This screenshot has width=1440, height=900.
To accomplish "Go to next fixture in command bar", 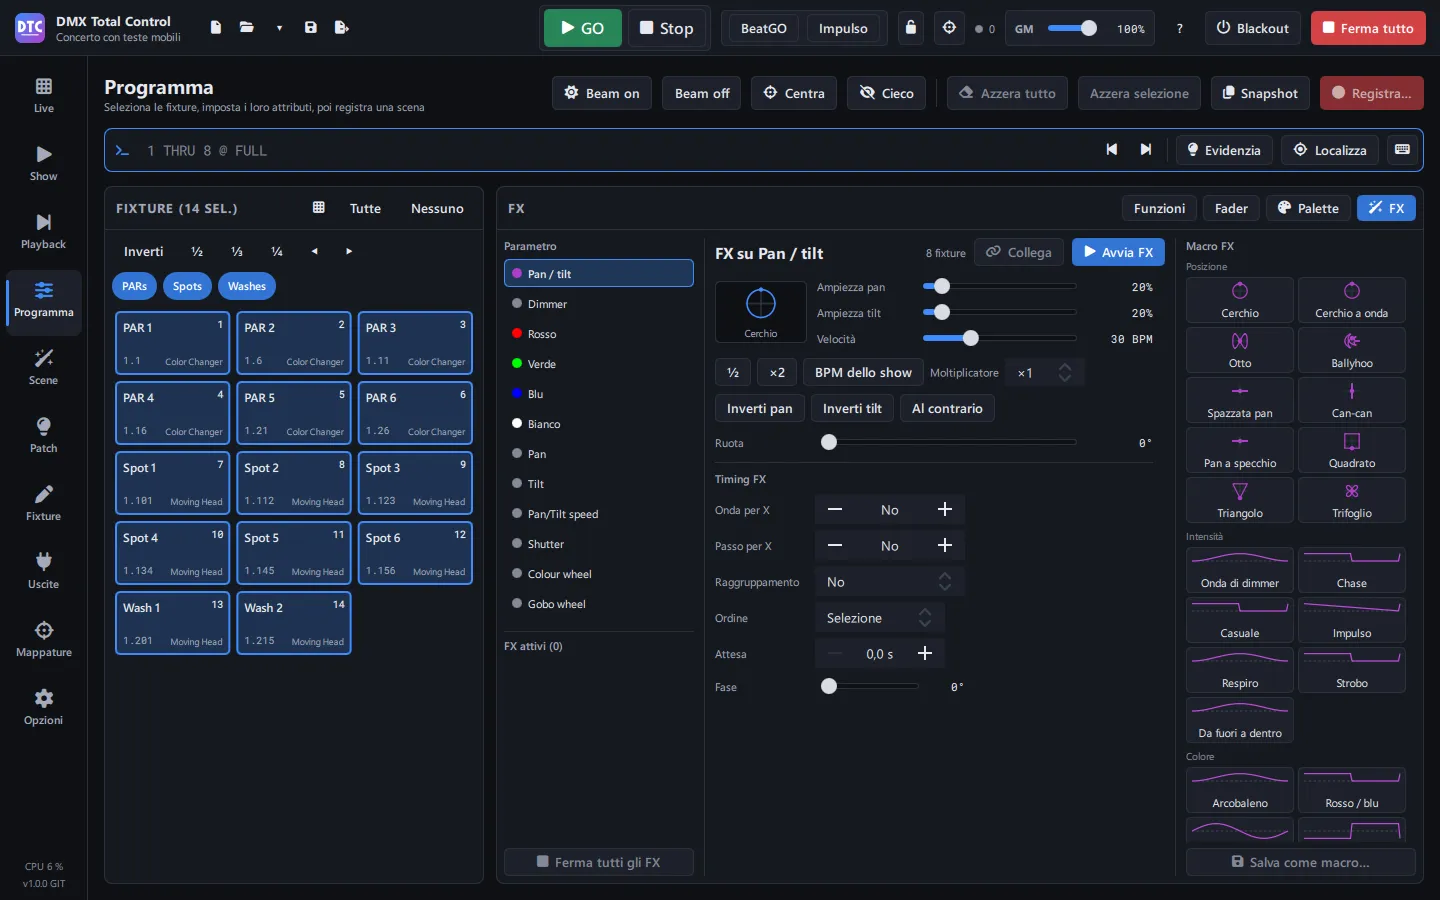I will [1146, 150].
